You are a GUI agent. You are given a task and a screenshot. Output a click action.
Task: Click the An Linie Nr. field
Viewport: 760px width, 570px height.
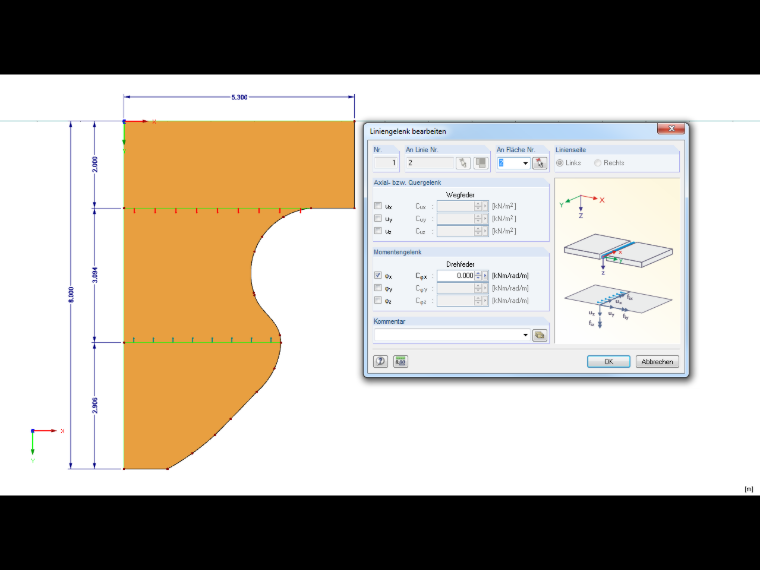click(x=430, y=163)
